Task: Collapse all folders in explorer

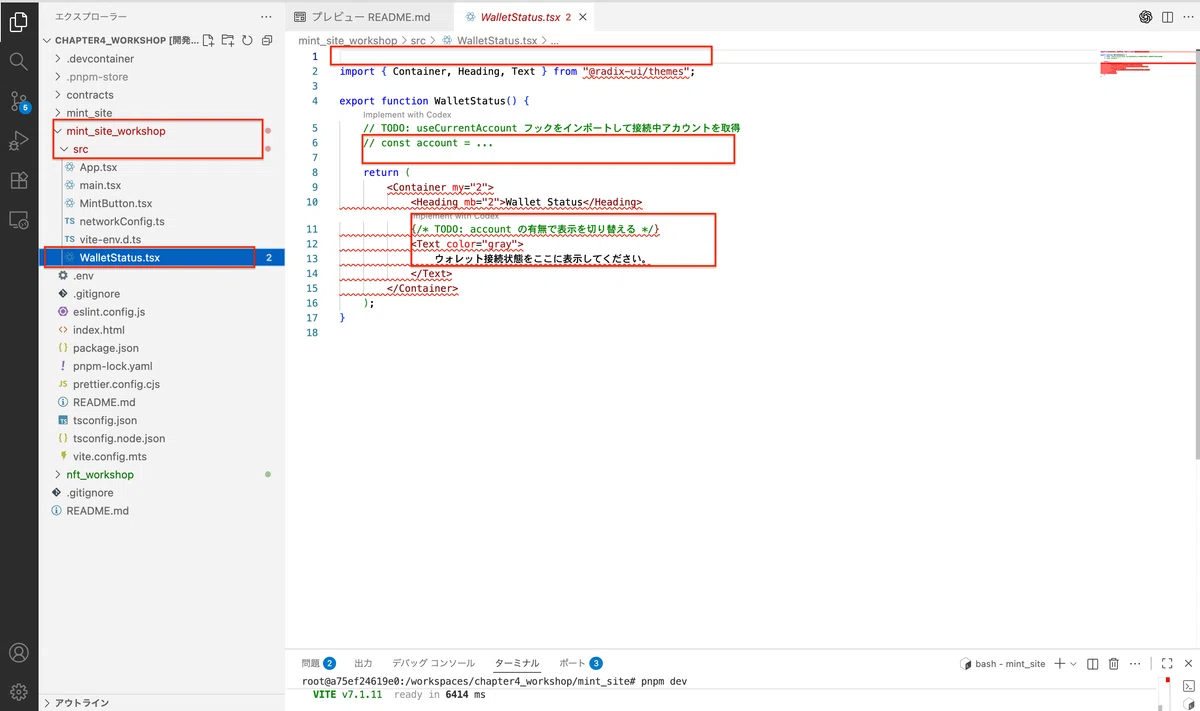Action: pyautogui.click(x=267, y=41)
